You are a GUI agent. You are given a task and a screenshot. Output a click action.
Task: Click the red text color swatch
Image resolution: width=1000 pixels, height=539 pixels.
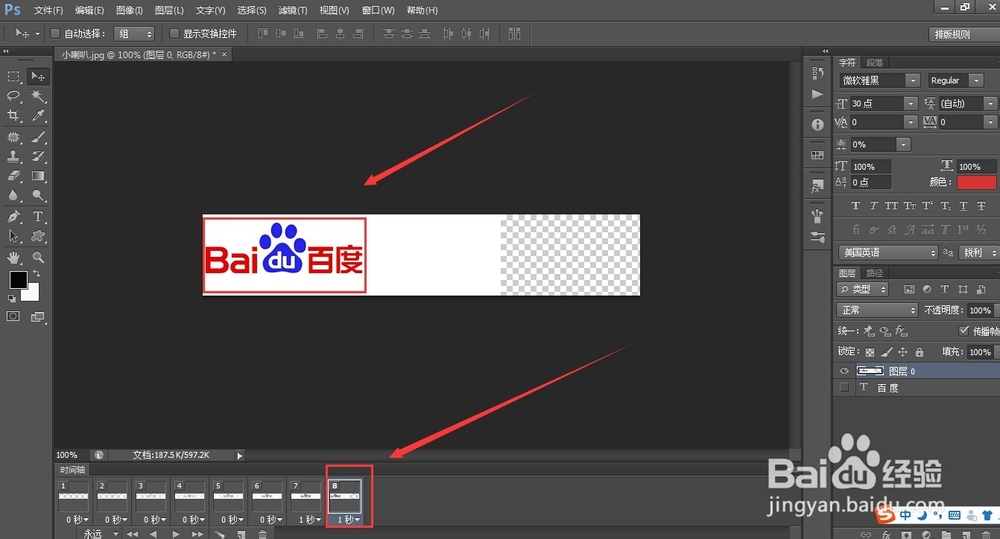[x=976, y=182]
